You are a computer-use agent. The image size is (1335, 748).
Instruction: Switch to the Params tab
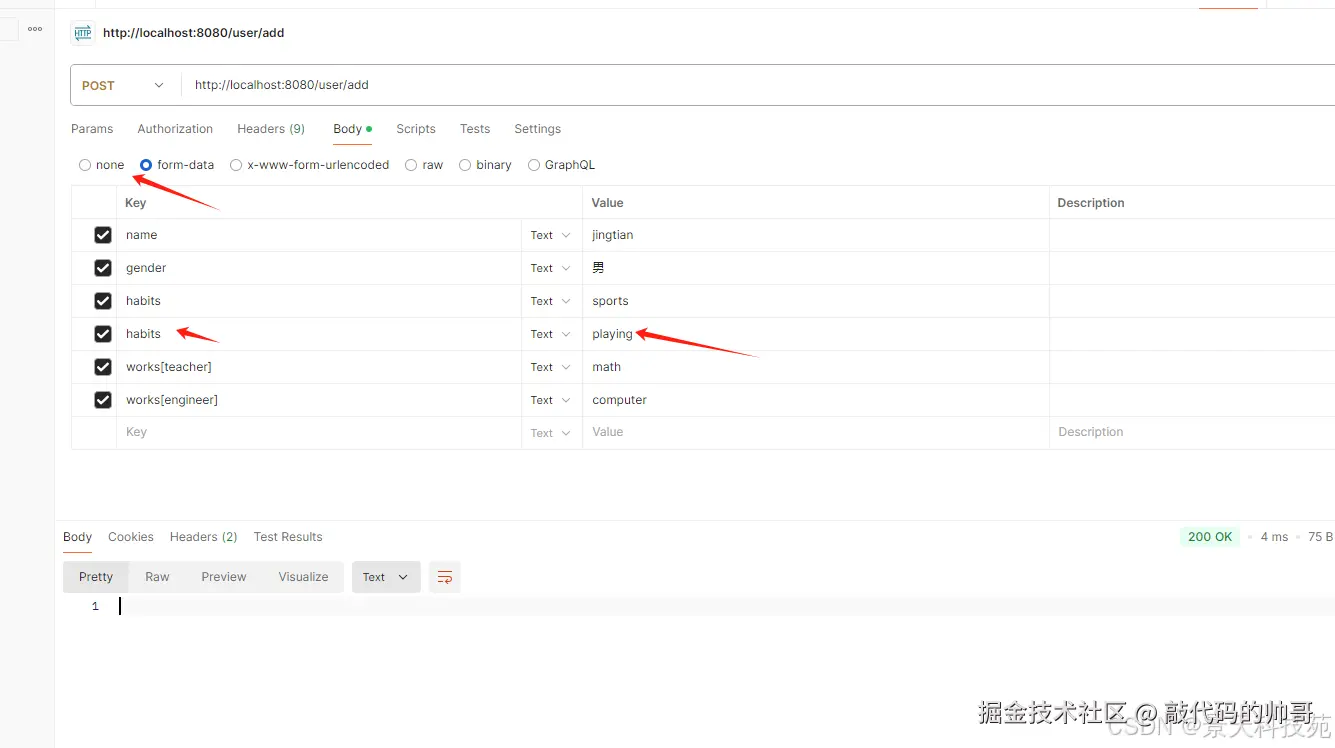(x=92, y=129)
